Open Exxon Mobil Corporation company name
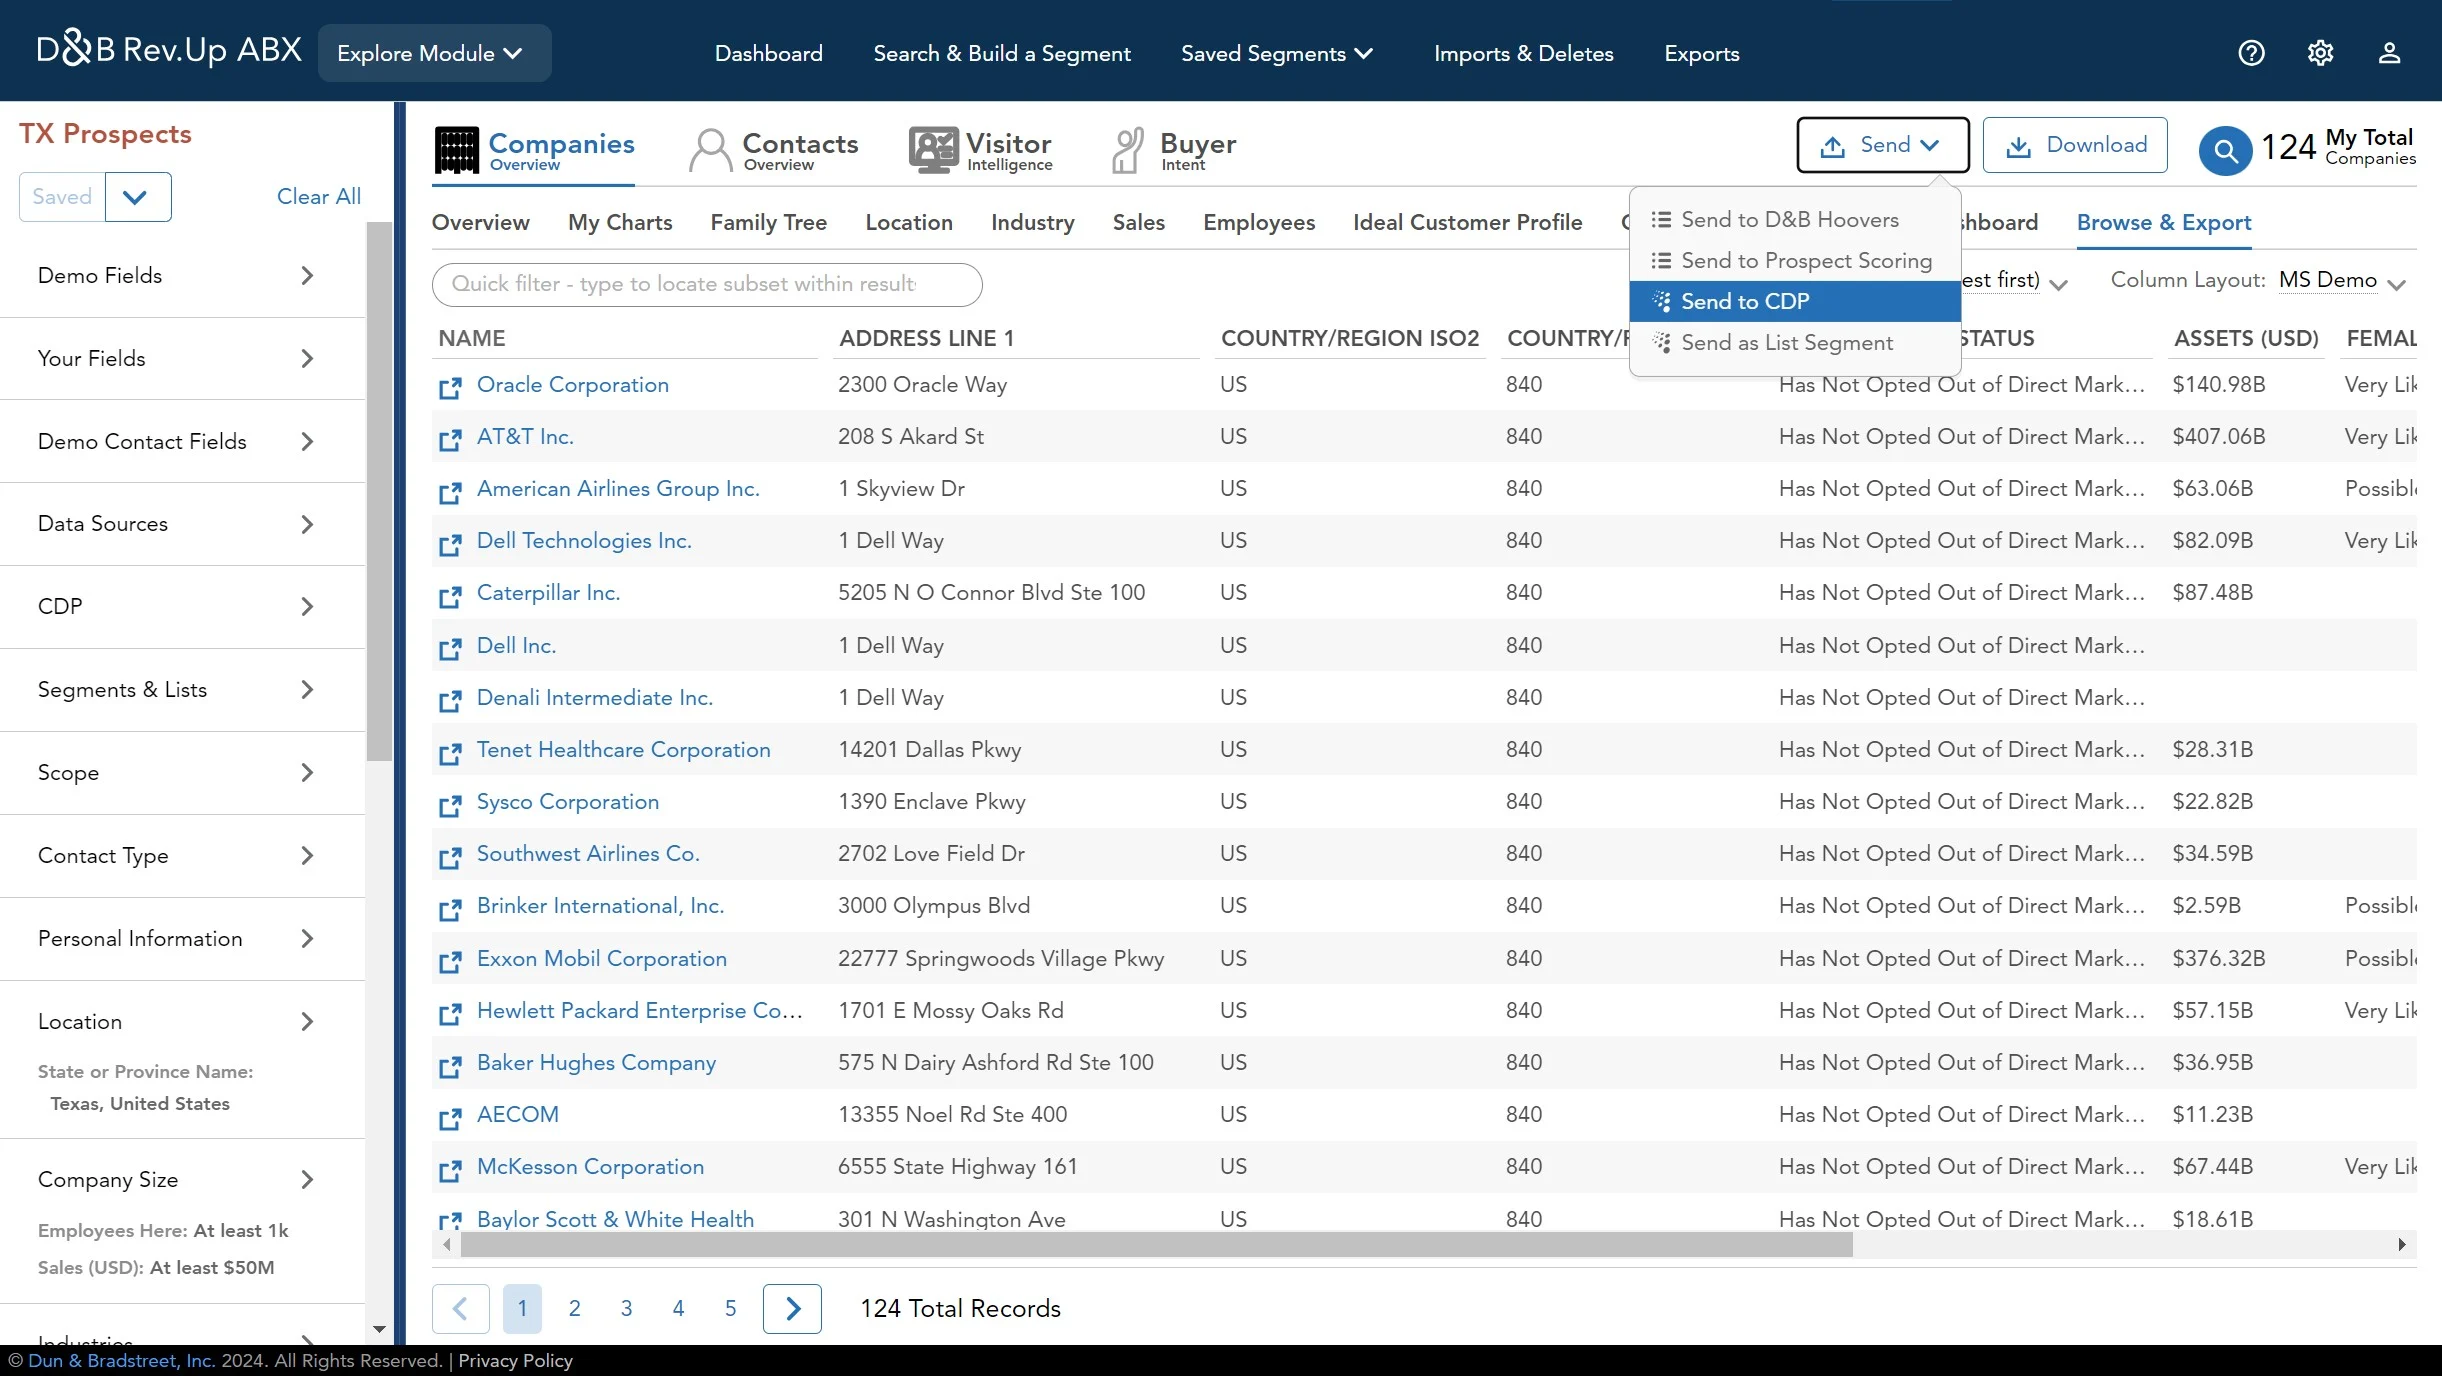 pyautogui.click(x=601, y=958)
